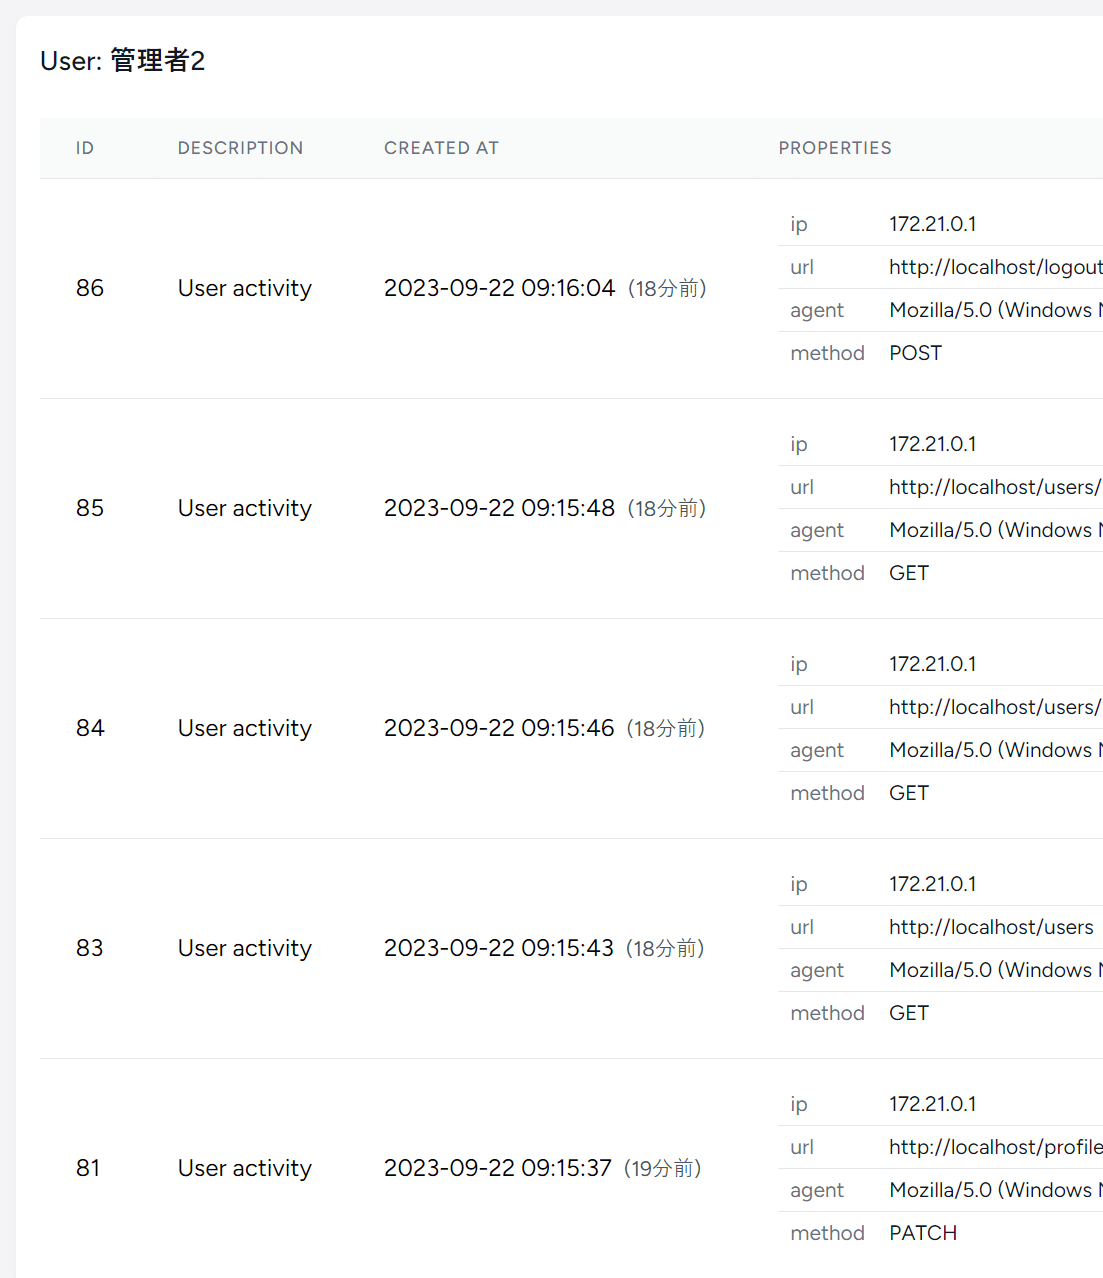This screenshot has height=1278, width=1103.
Task: Click User activity description for row 85
Action: [245, 508]
